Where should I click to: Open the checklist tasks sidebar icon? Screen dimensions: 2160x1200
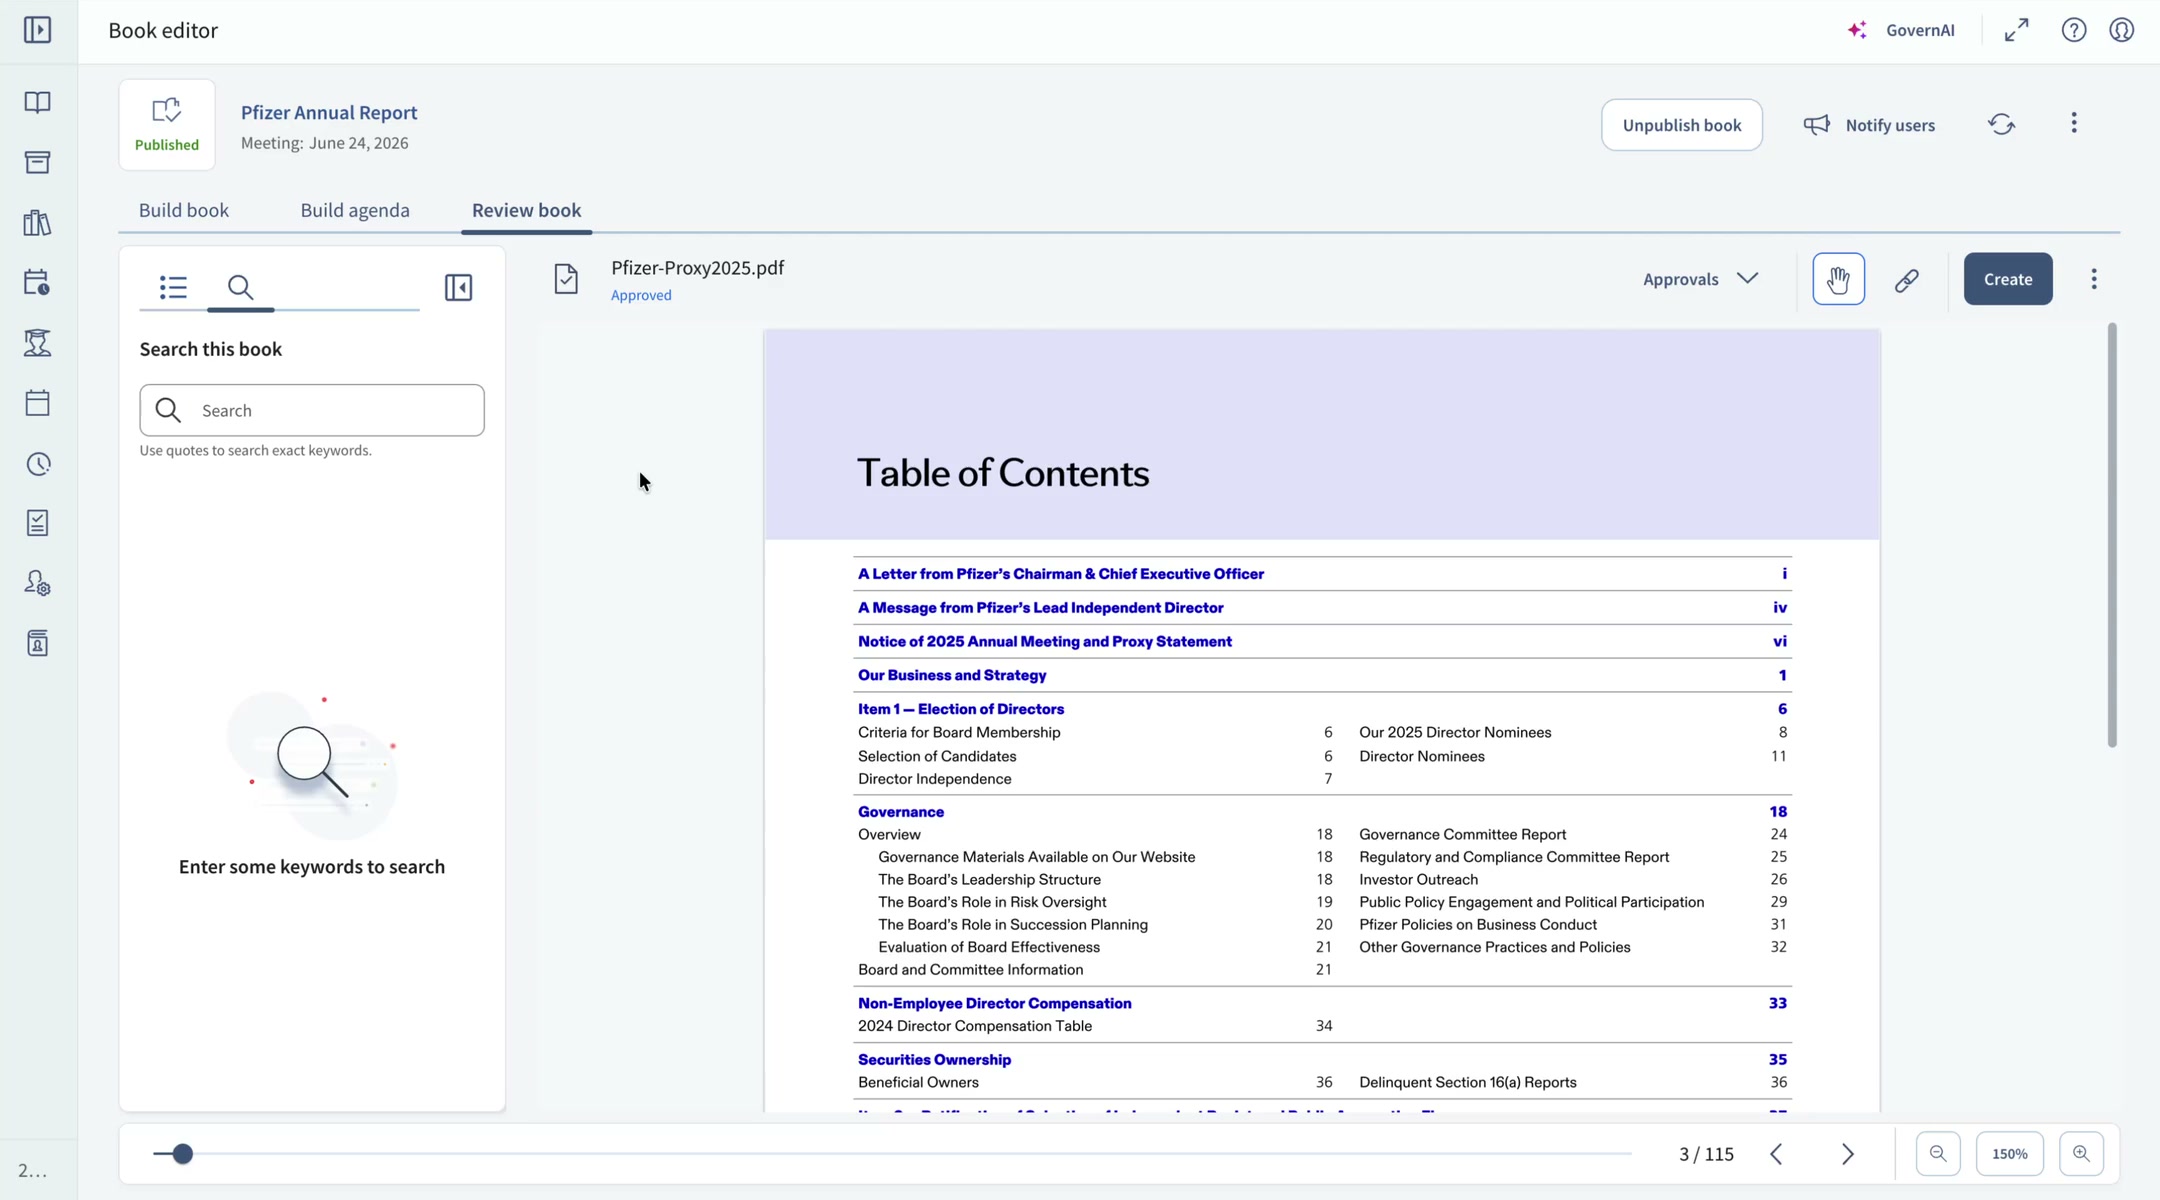click(x=37, y=523)
